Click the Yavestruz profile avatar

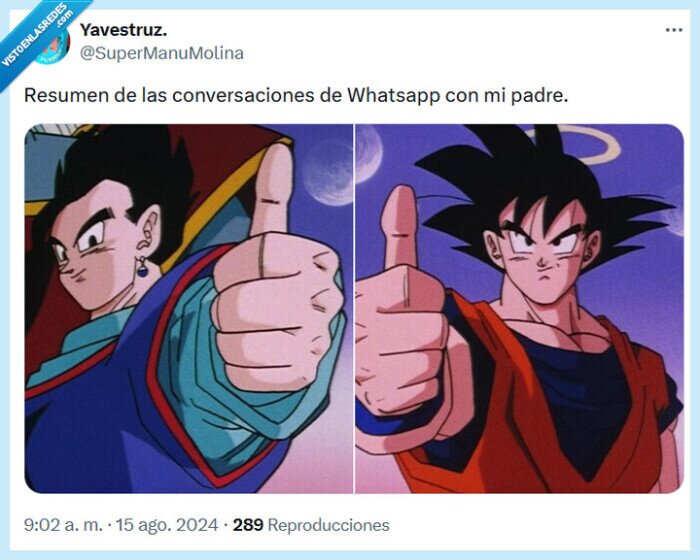click(53, 45)
